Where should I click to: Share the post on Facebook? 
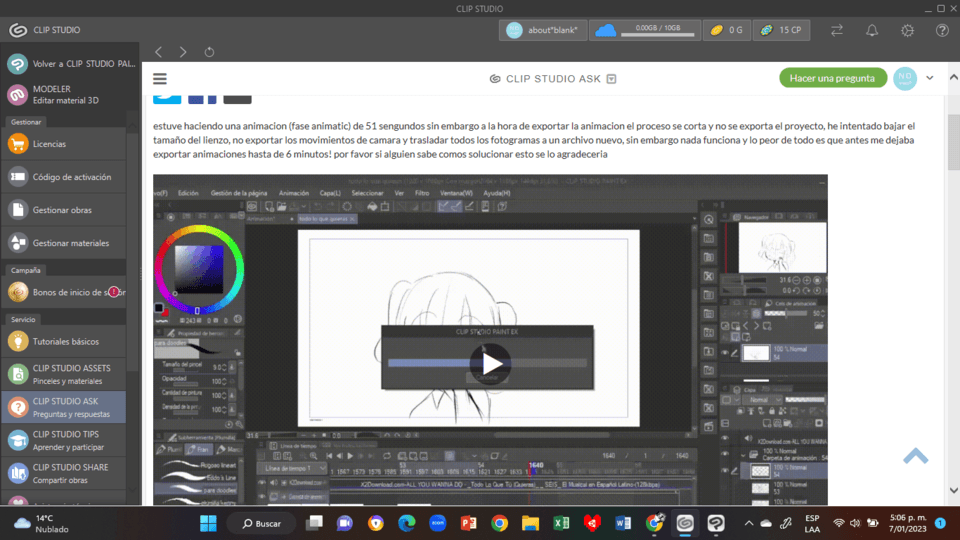tap(202, 98)
